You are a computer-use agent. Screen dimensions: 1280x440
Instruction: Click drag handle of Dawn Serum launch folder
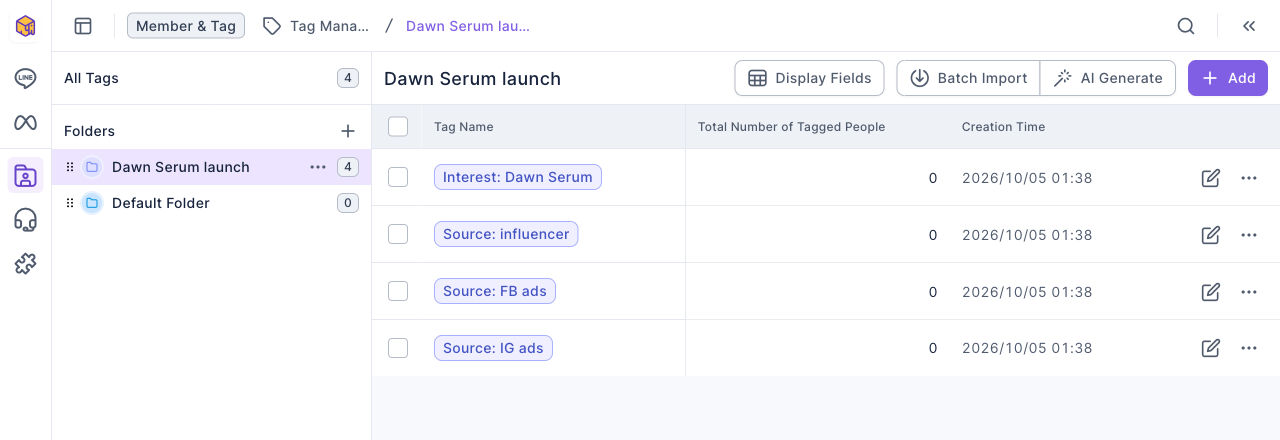(x=70, y=167)
